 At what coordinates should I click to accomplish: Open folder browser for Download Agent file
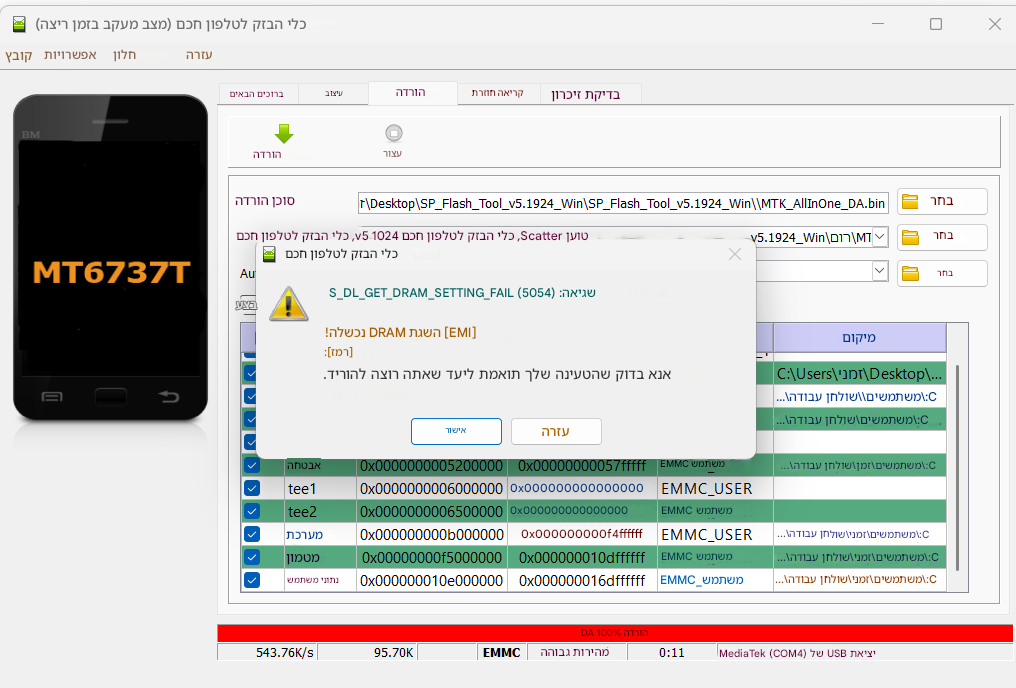coord(941,202)
